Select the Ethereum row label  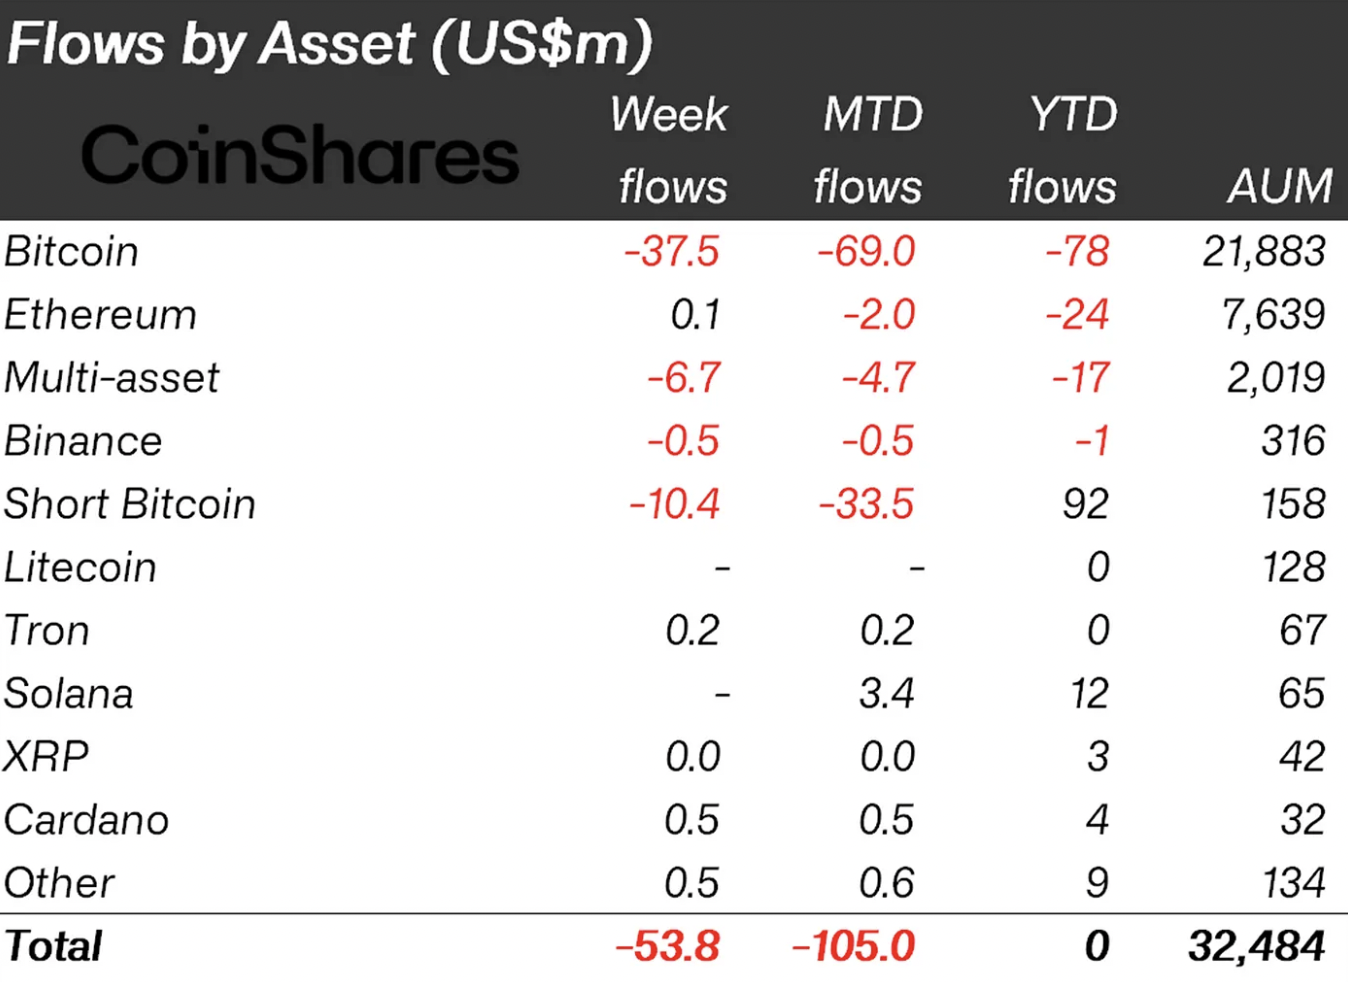(101, 315)
